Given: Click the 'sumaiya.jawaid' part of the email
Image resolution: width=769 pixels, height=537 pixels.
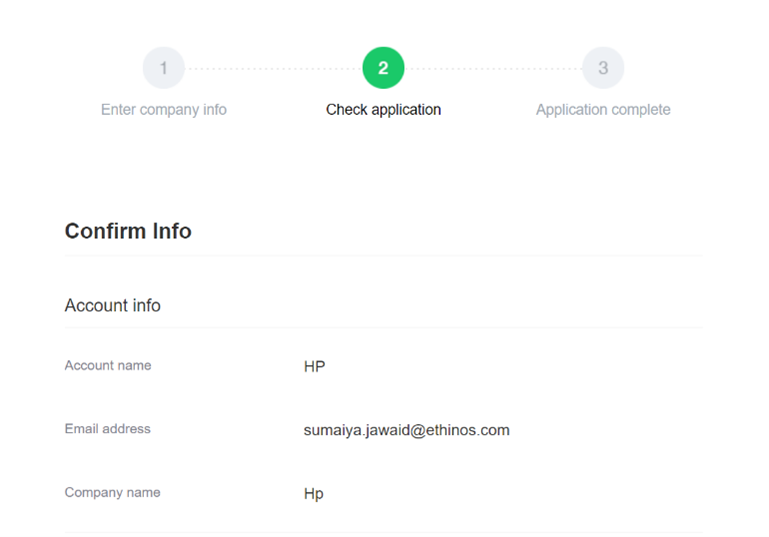Looking at the screenshot, I should [350, 430].
